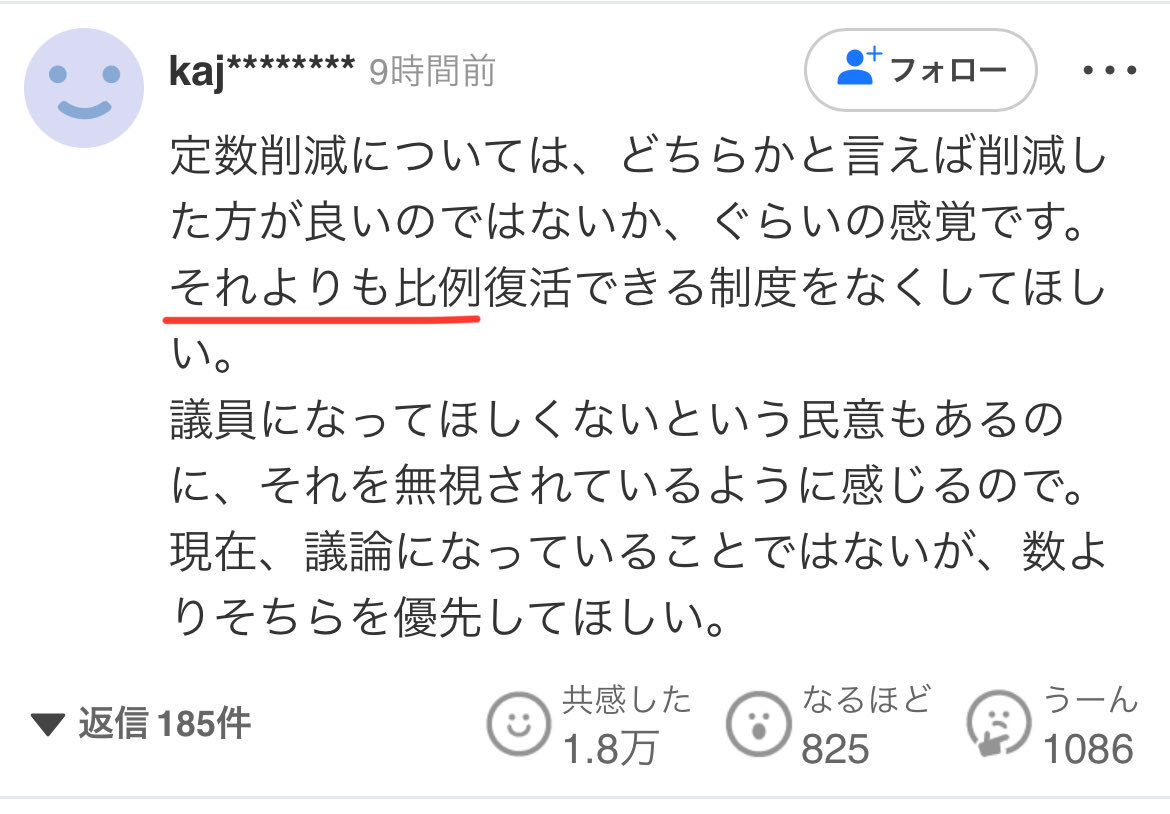The height and width of the screenshot is (814, 1170).
Task: Click the 825 reaction count
Action: (835, 749)
